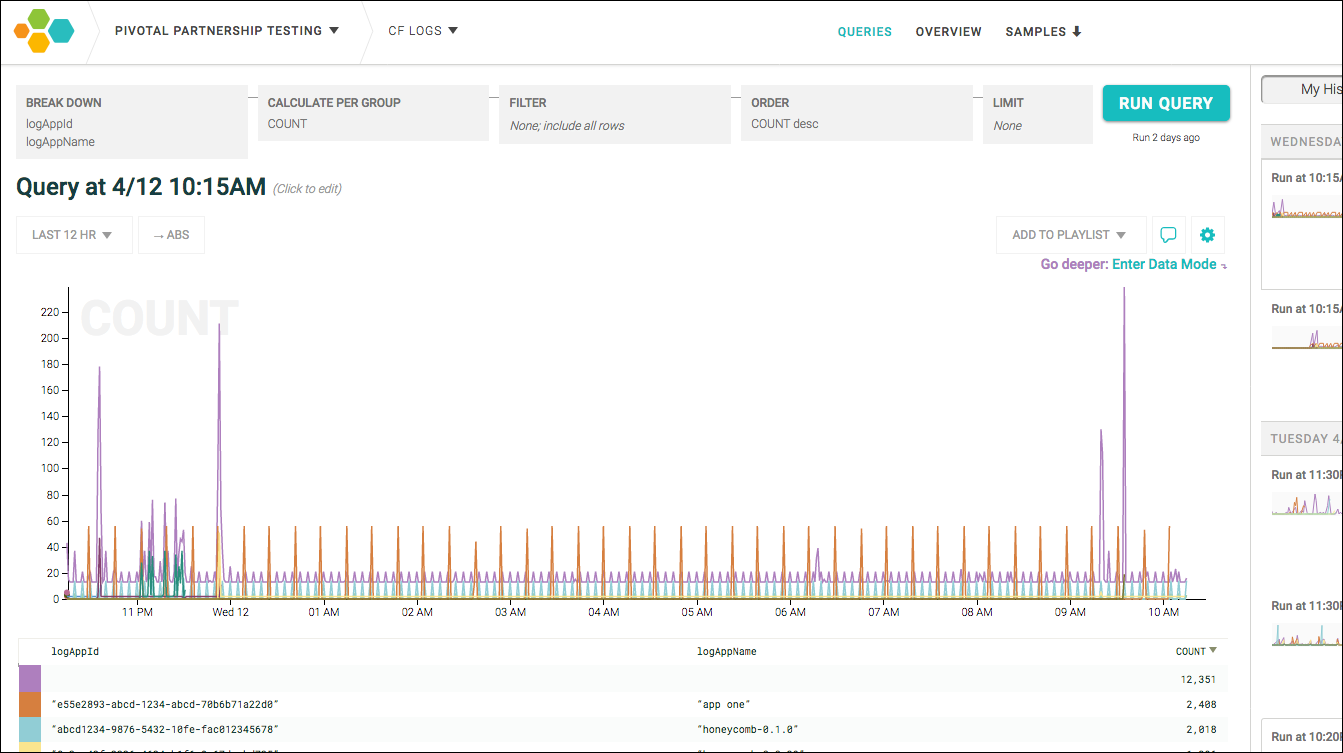The width and height of the screenshot is (1343, 753).
Task: Open the Run at 10:20 history entry
Action: 1302,736
